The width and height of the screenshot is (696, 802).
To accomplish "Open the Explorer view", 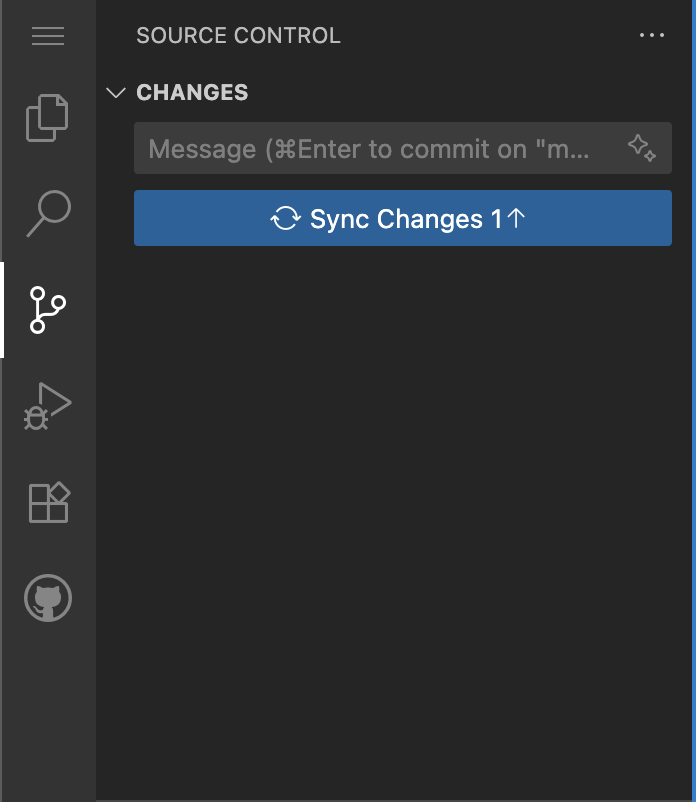I will tap(48, 117).
